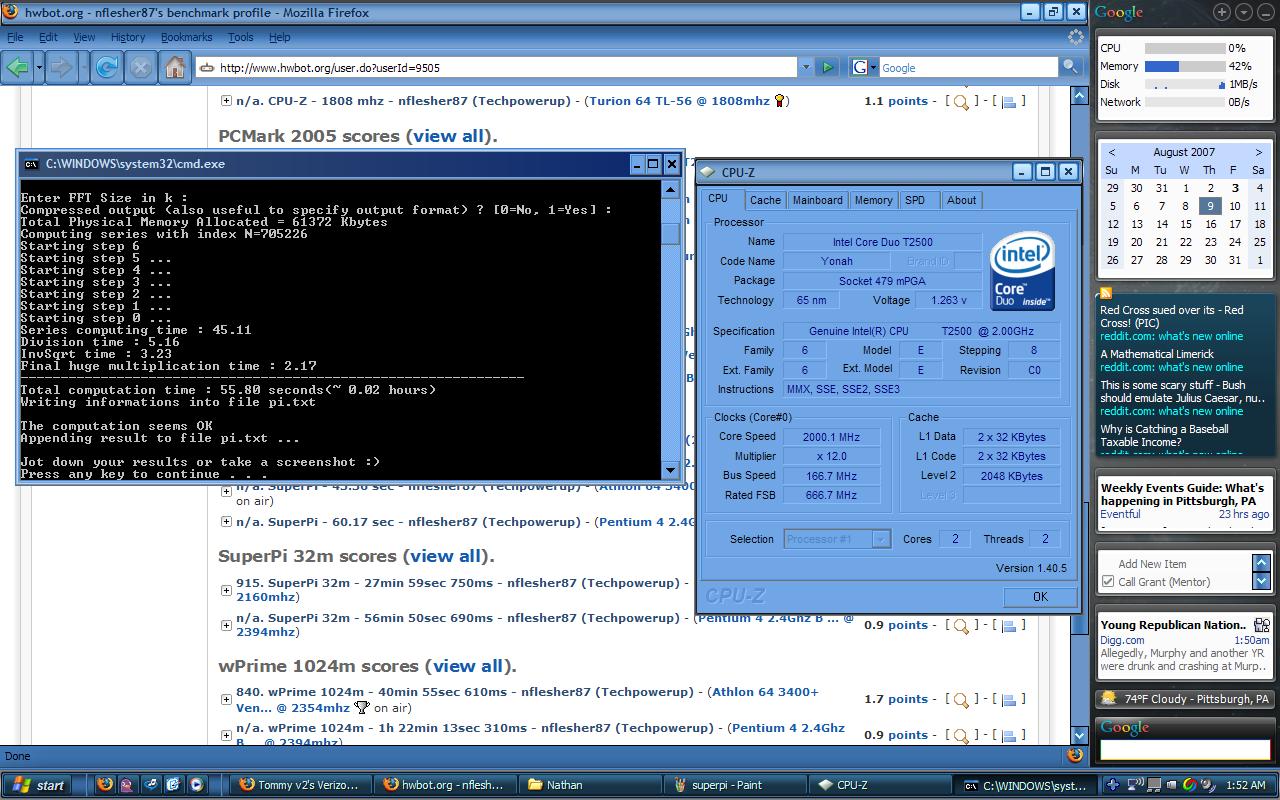The width and height of the screenshot is (1280, 800).
Task: Open the URL history dropdown in address bar
Action: pos(806,67)
